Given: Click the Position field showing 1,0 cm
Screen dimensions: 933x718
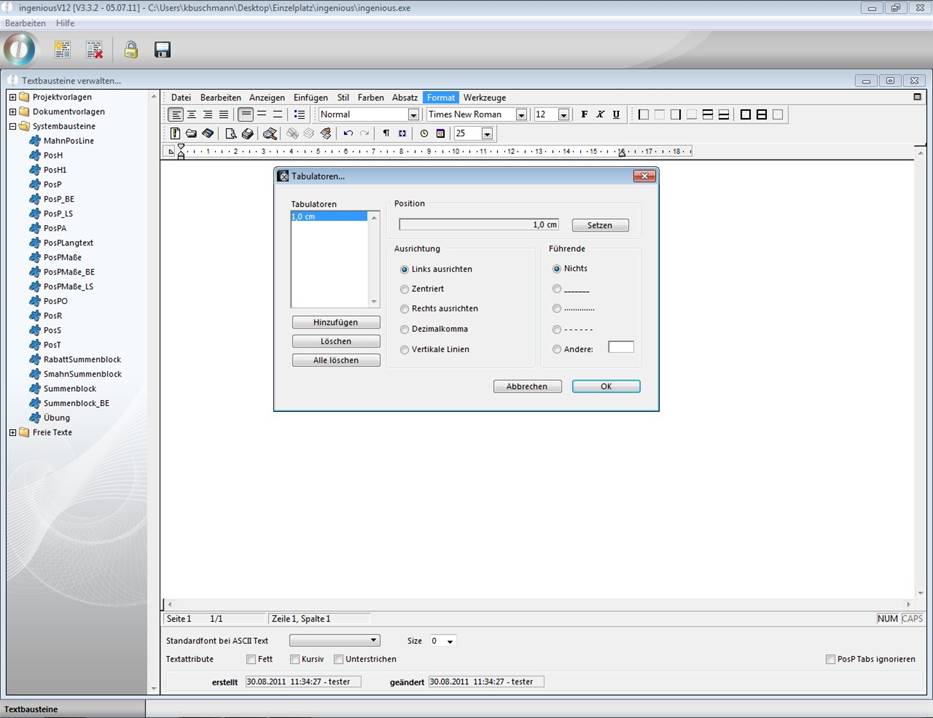Looking at the screenshot, I should (x=478, y=225).
